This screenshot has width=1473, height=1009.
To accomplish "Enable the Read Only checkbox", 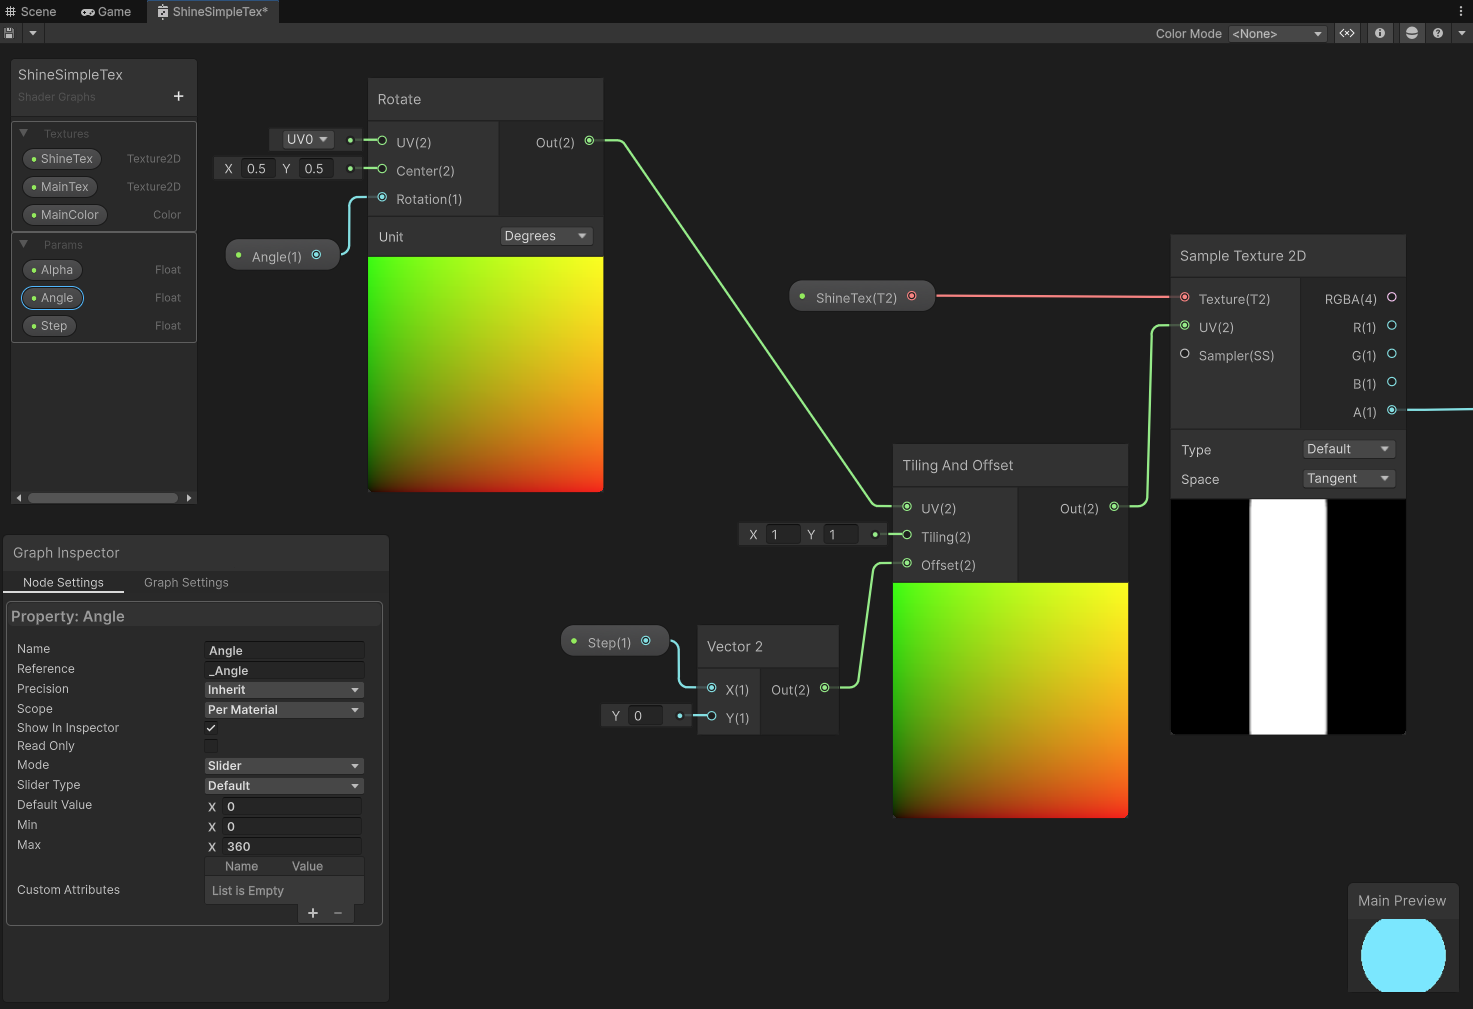I will click(x=211, y=746).
